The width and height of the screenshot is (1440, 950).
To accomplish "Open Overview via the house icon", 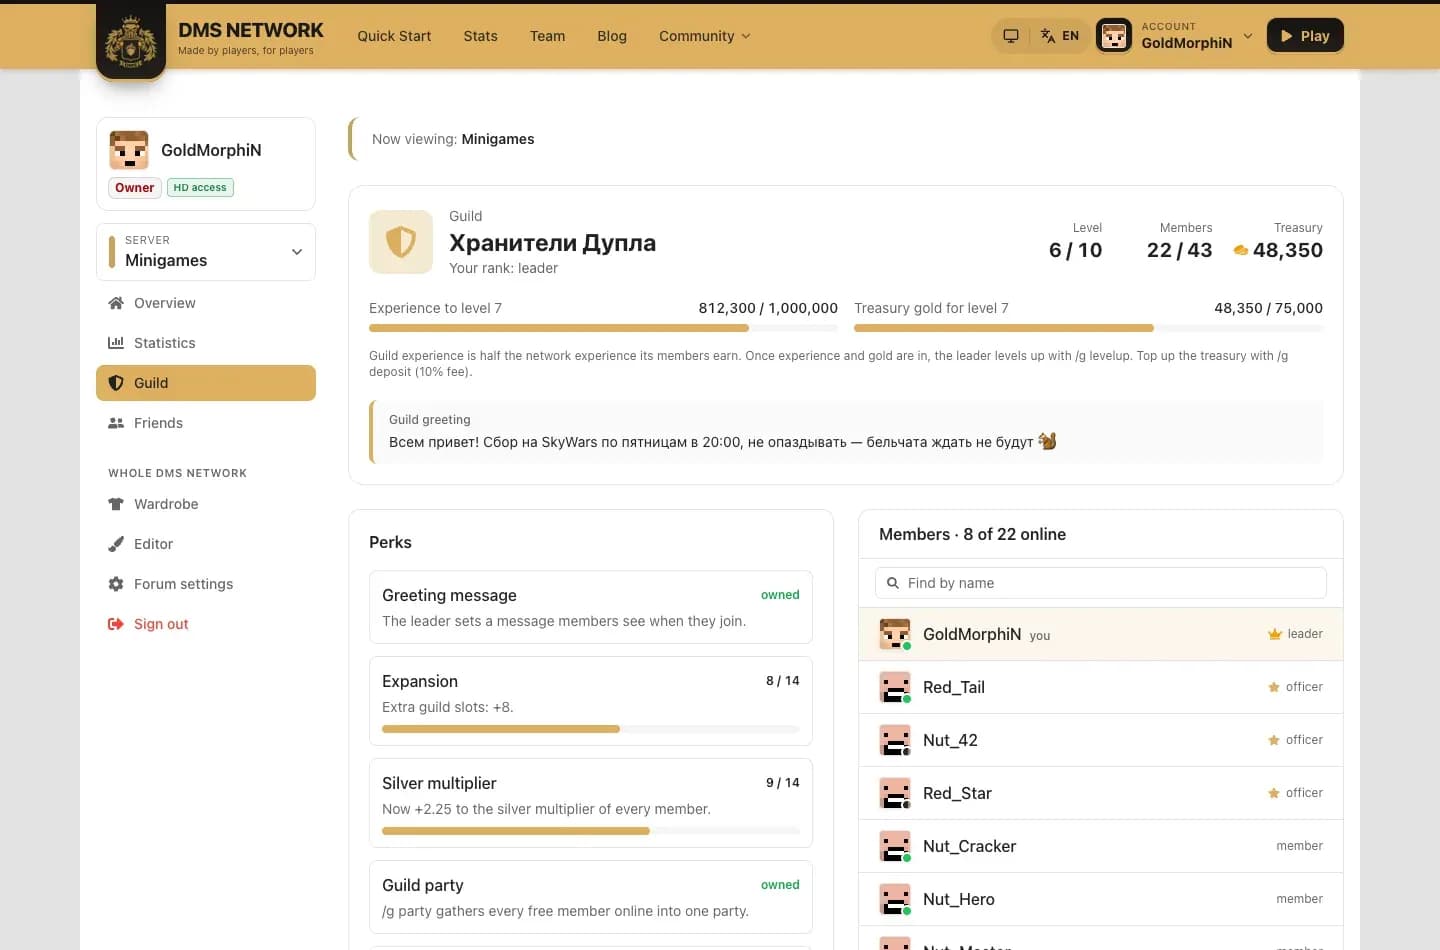I will coord(116,303).
